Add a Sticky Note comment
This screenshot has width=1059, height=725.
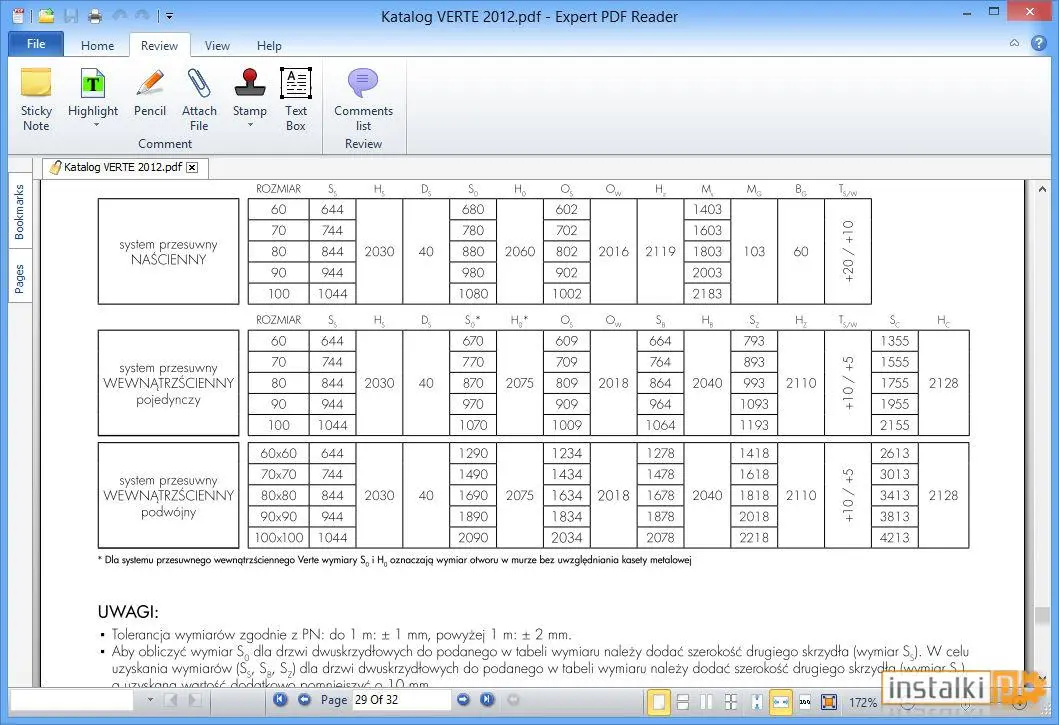coord(36,99)
